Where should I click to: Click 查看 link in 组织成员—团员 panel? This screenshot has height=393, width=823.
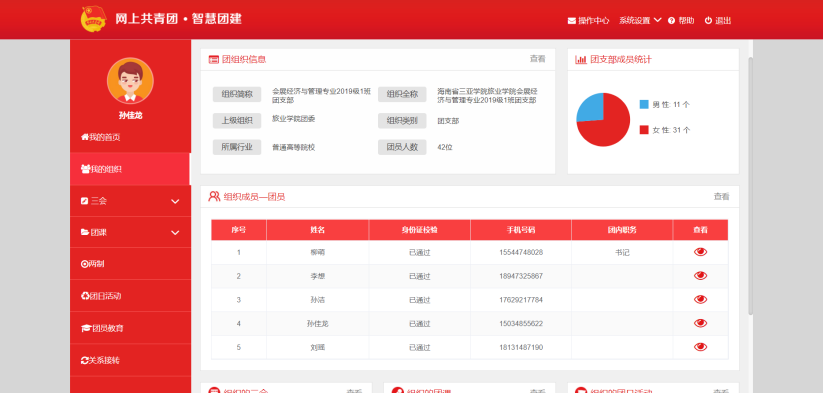[x=721, y=196]
